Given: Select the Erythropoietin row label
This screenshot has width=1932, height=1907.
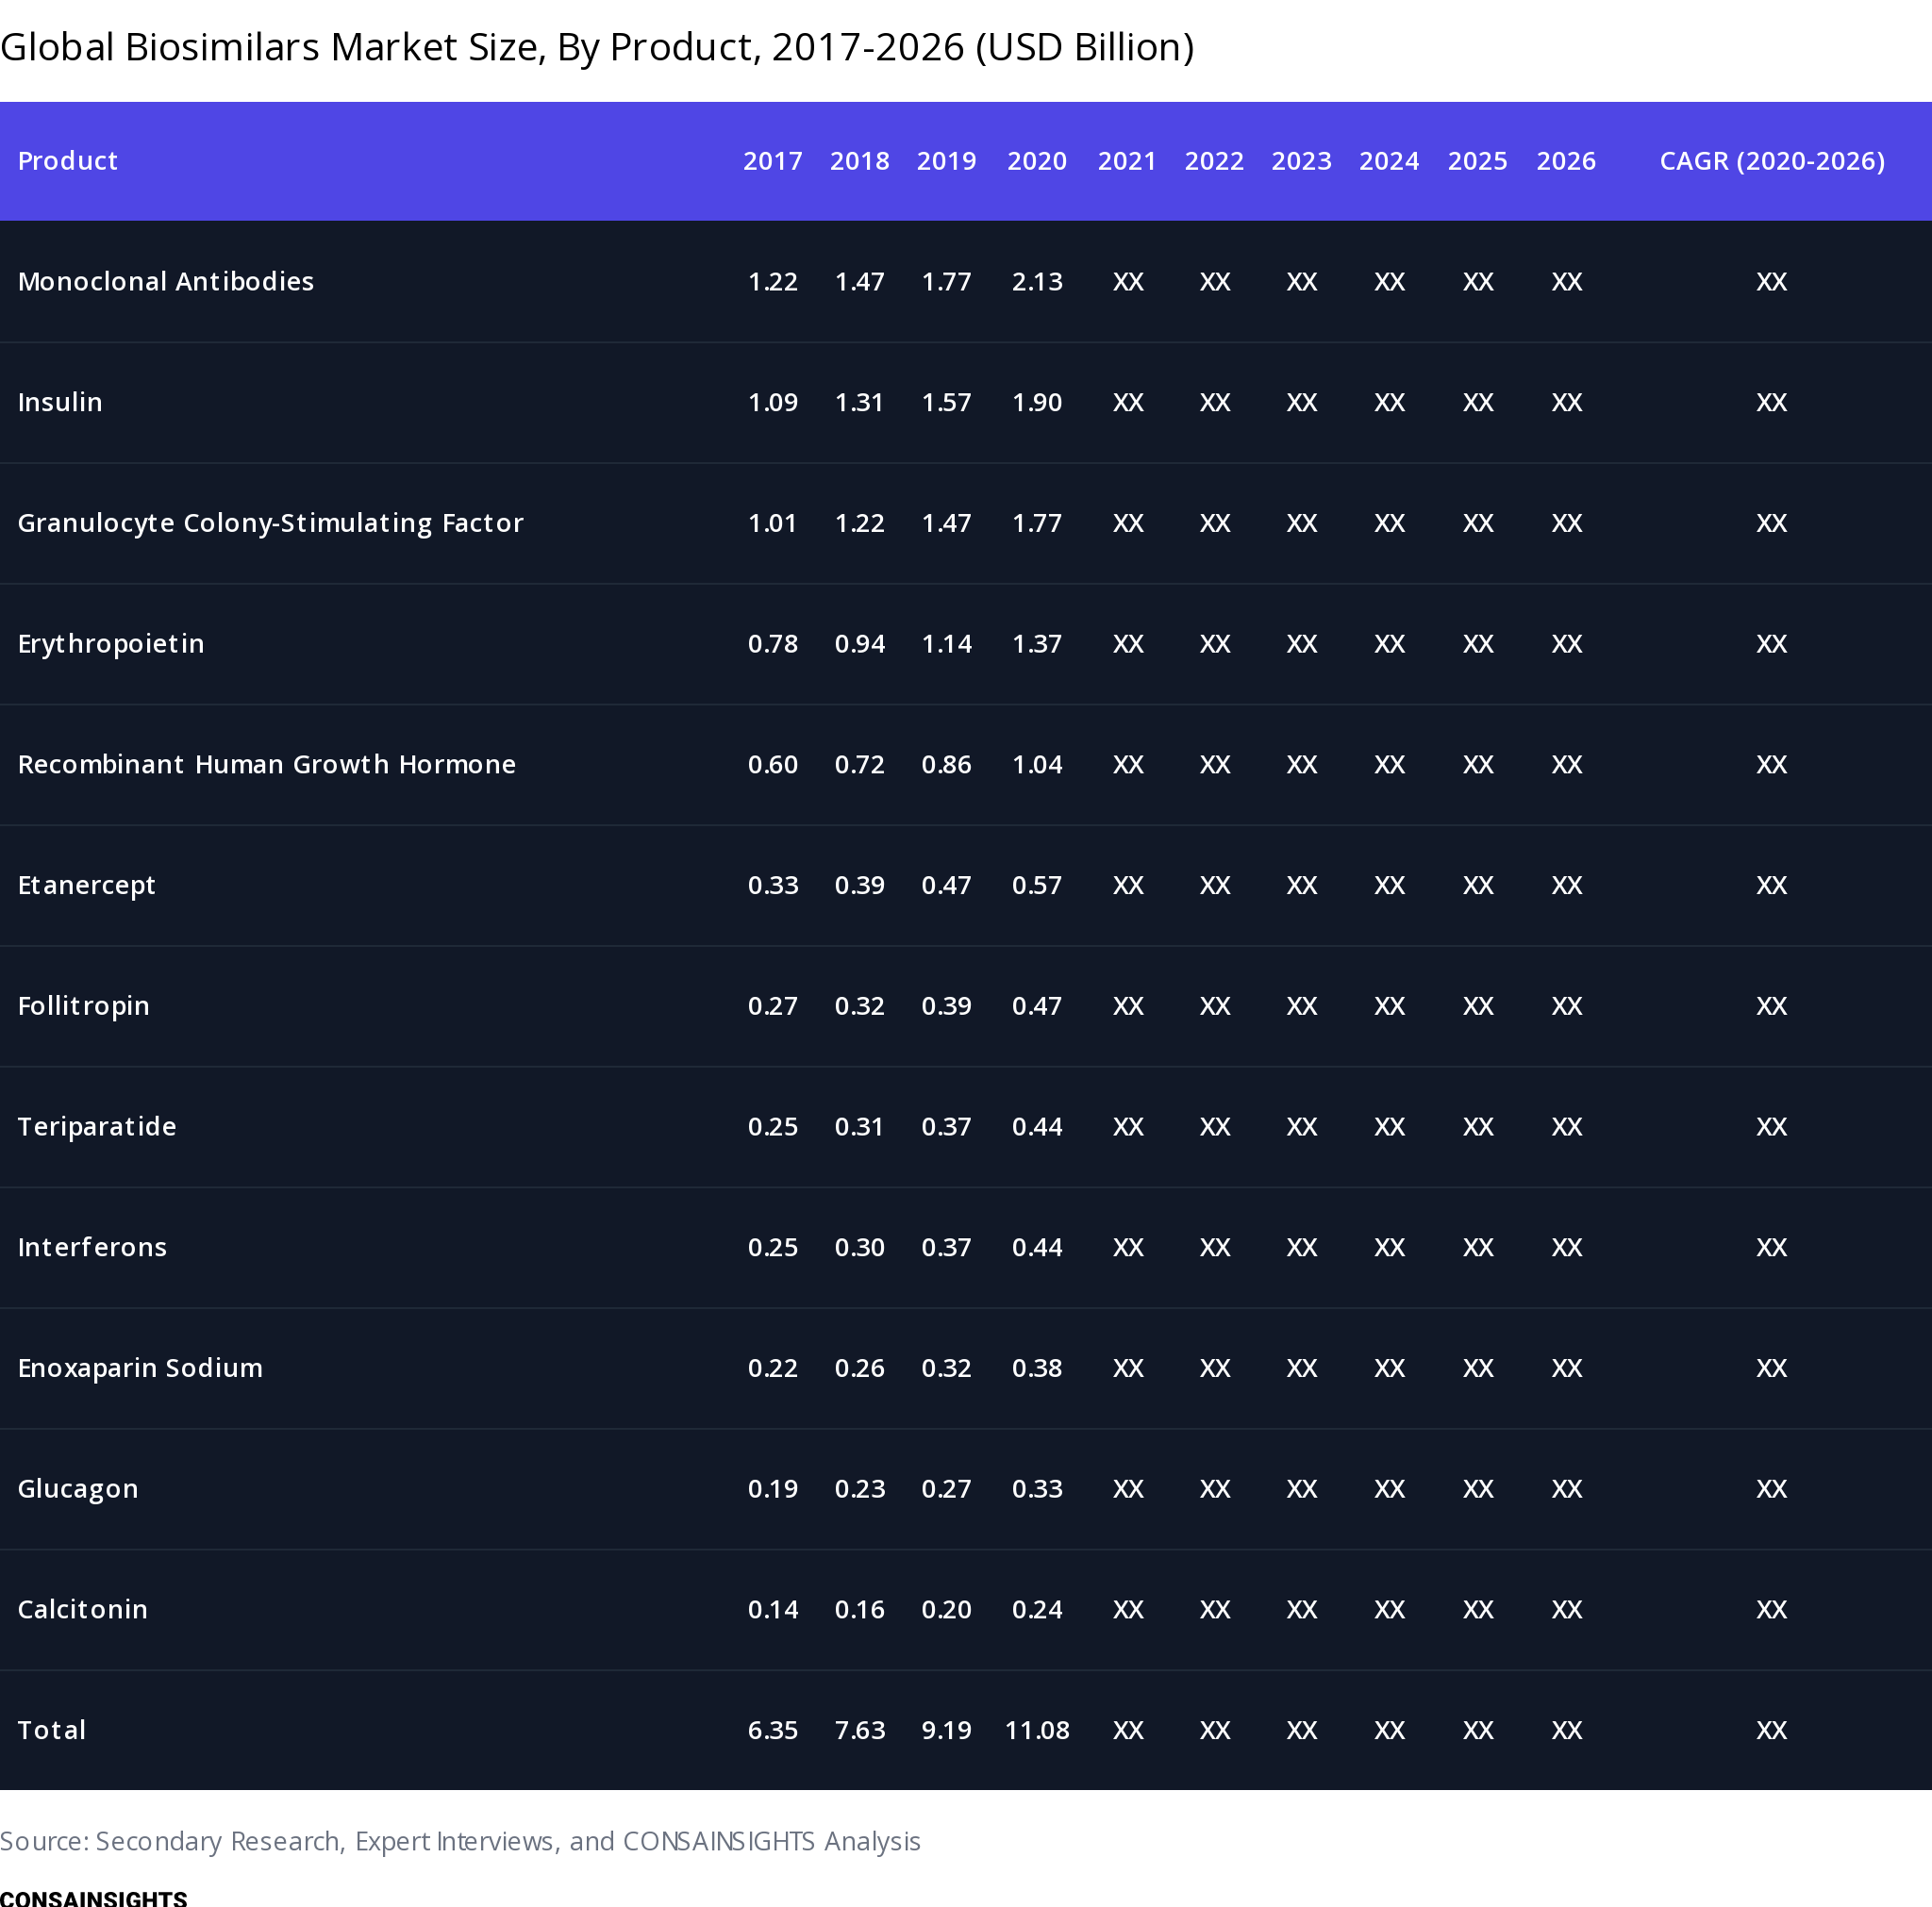Looking at the screenshot, I should coord(111,644).
